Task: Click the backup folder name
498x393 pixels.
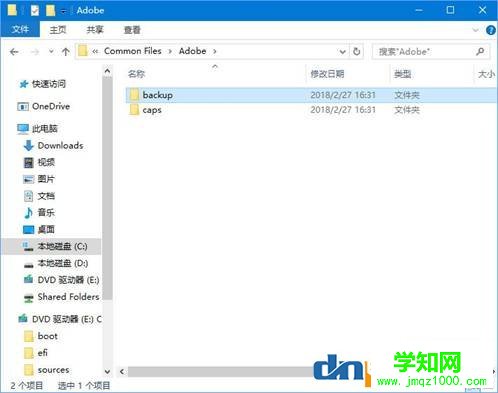Action: point(158,95)
